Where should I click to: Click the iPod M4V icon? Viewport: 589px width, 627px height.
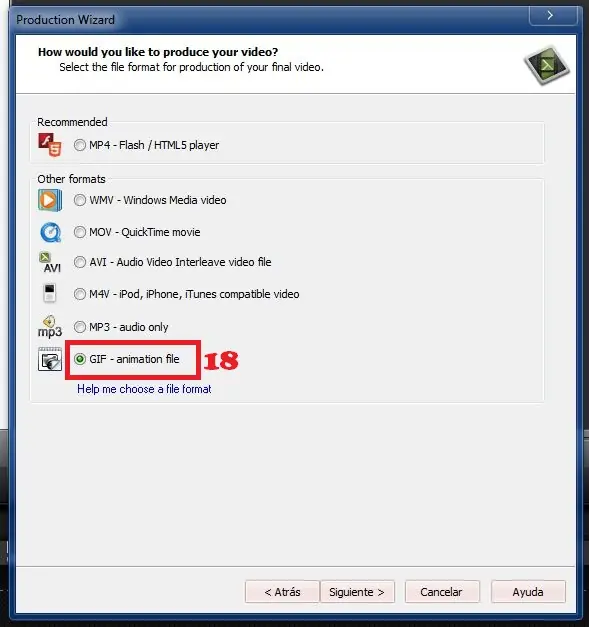point(50,294)
